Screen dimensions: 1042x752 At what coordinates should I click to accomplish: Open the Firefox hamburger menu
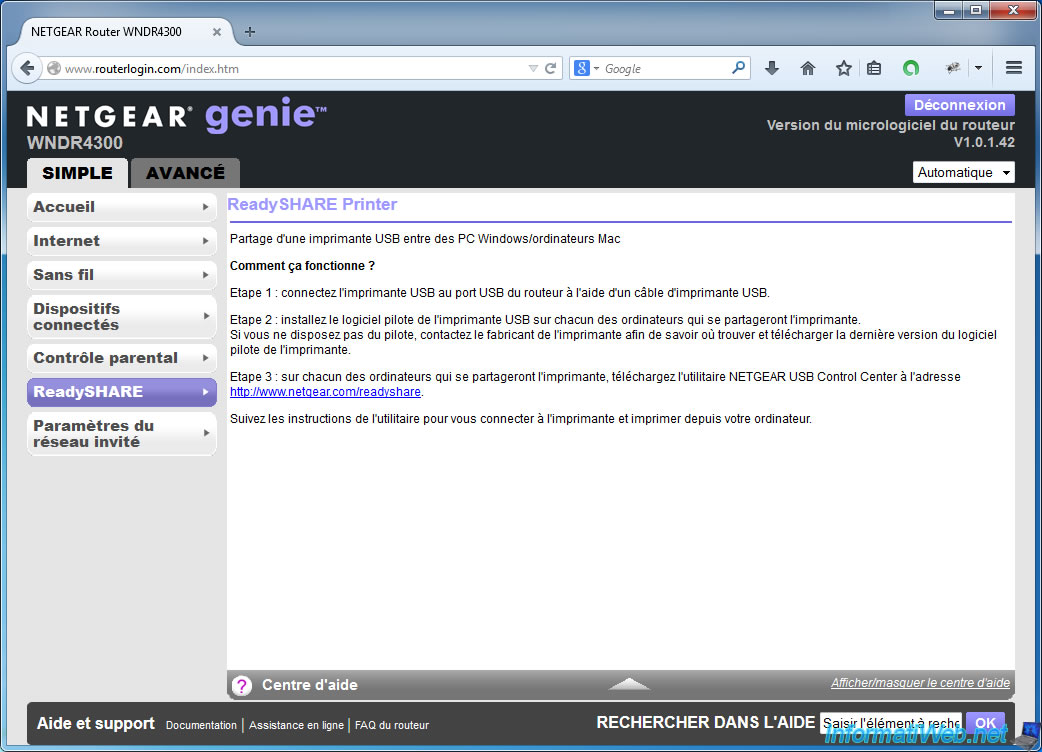tap(1013, 68)
